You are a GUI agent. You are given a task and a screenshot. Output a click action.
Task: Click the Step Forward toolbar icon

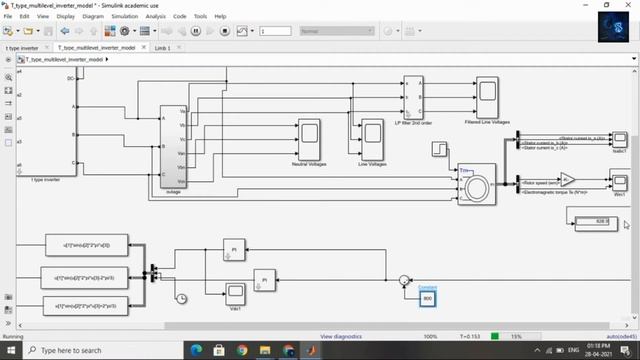pyautogui.click(x=210, y=31)
